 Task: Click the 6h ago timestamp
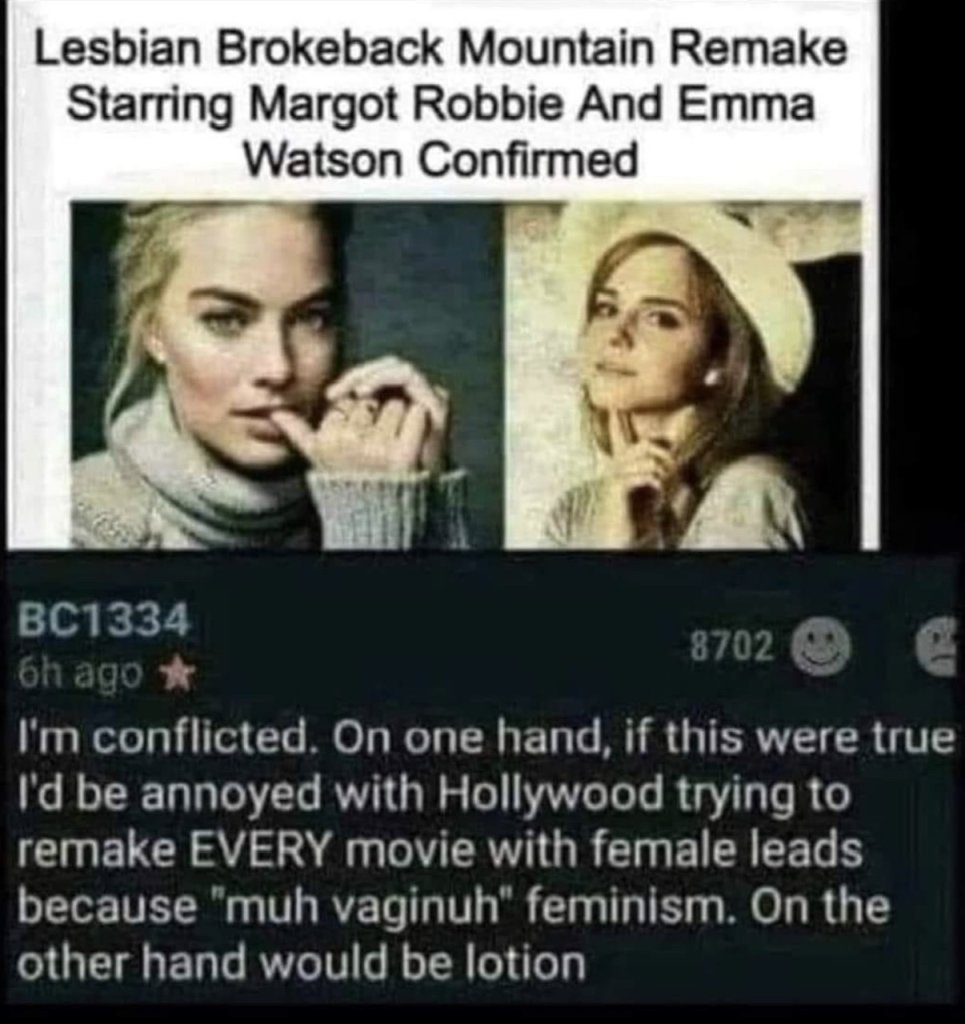tap(80, 673)
